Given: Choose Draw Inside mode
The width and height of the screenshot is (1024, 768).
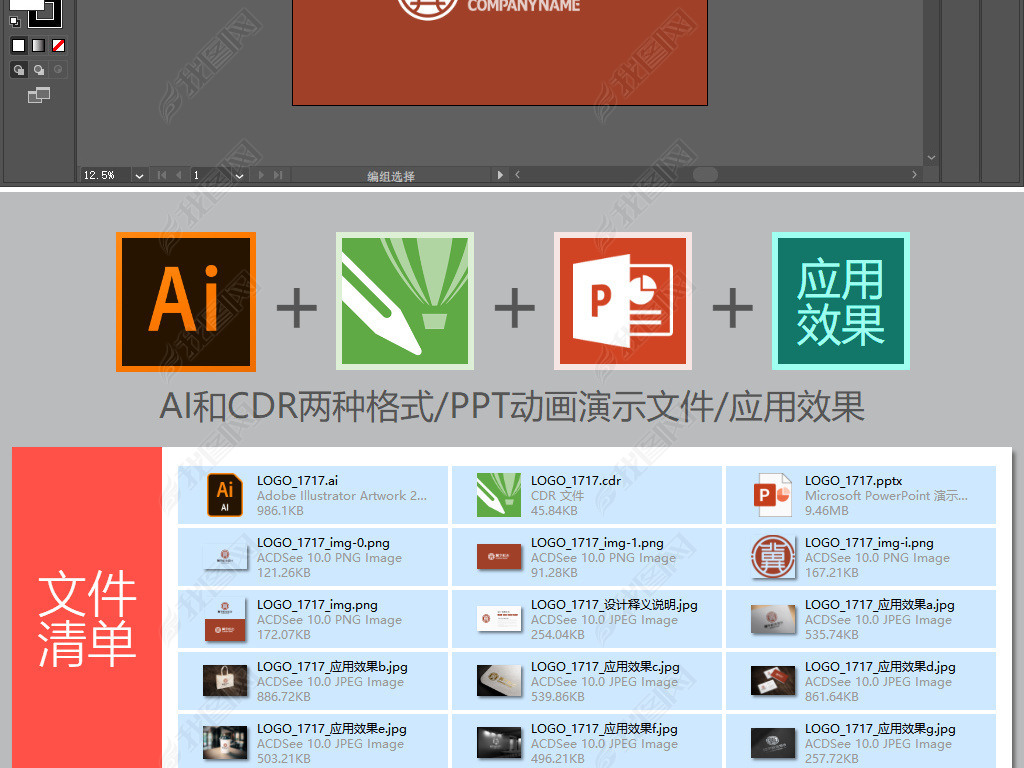Looking at the screenshot, I should pyautogui.click(x=58, y=69).
